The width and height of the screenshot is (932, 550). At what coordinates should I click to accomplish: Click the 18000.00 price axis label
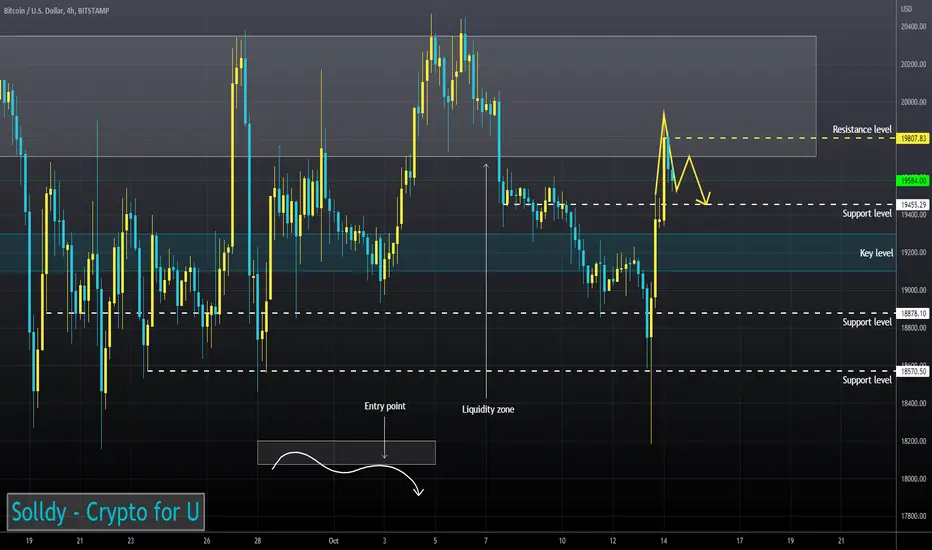click(913, 479)
